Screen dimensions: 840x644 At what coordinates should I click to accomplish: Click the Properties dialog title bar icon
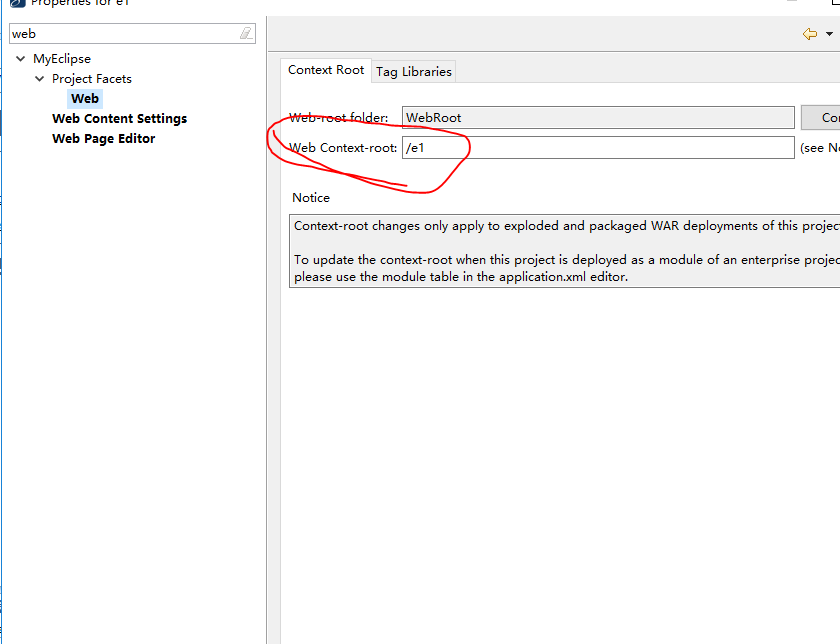(17, 3)
